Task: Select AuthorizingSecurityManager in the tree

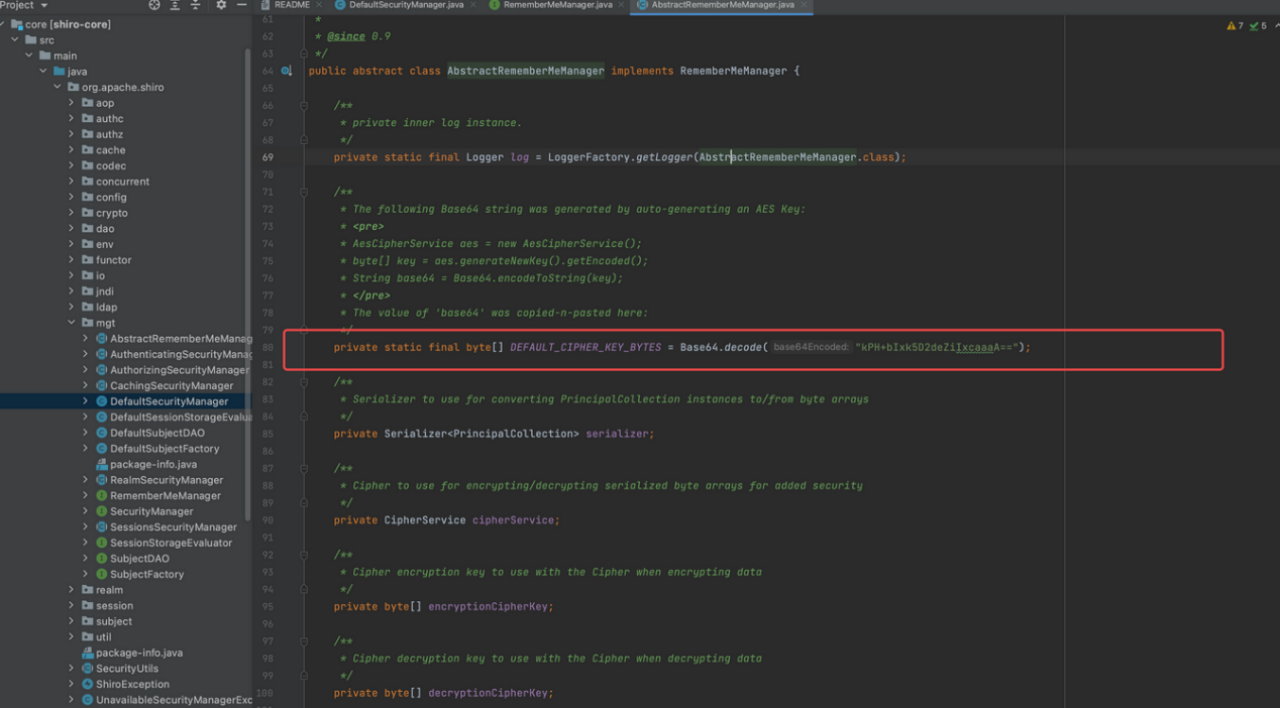Action: (179, 370)
